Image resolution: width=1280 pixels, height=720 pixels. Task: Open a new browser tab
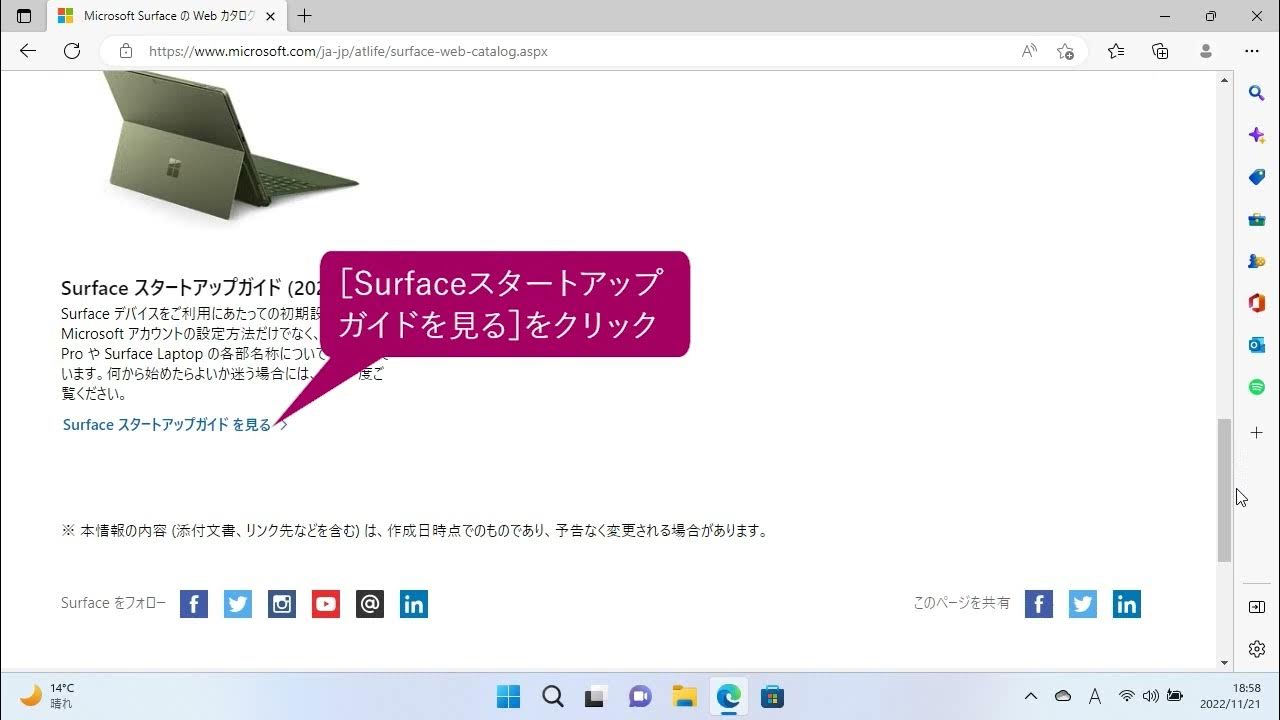point(305,16)
